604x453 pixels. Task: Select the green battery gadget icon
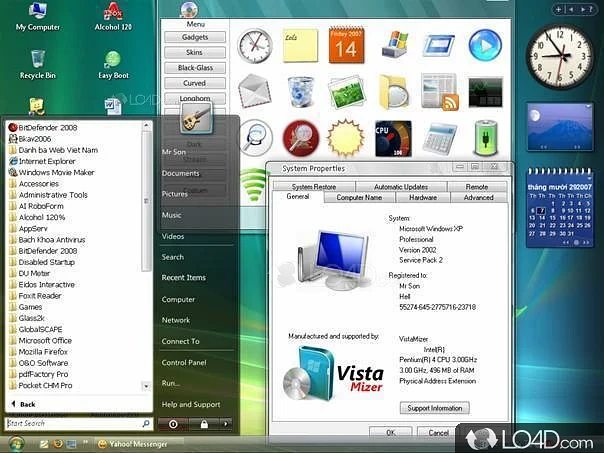pos(486,138)
